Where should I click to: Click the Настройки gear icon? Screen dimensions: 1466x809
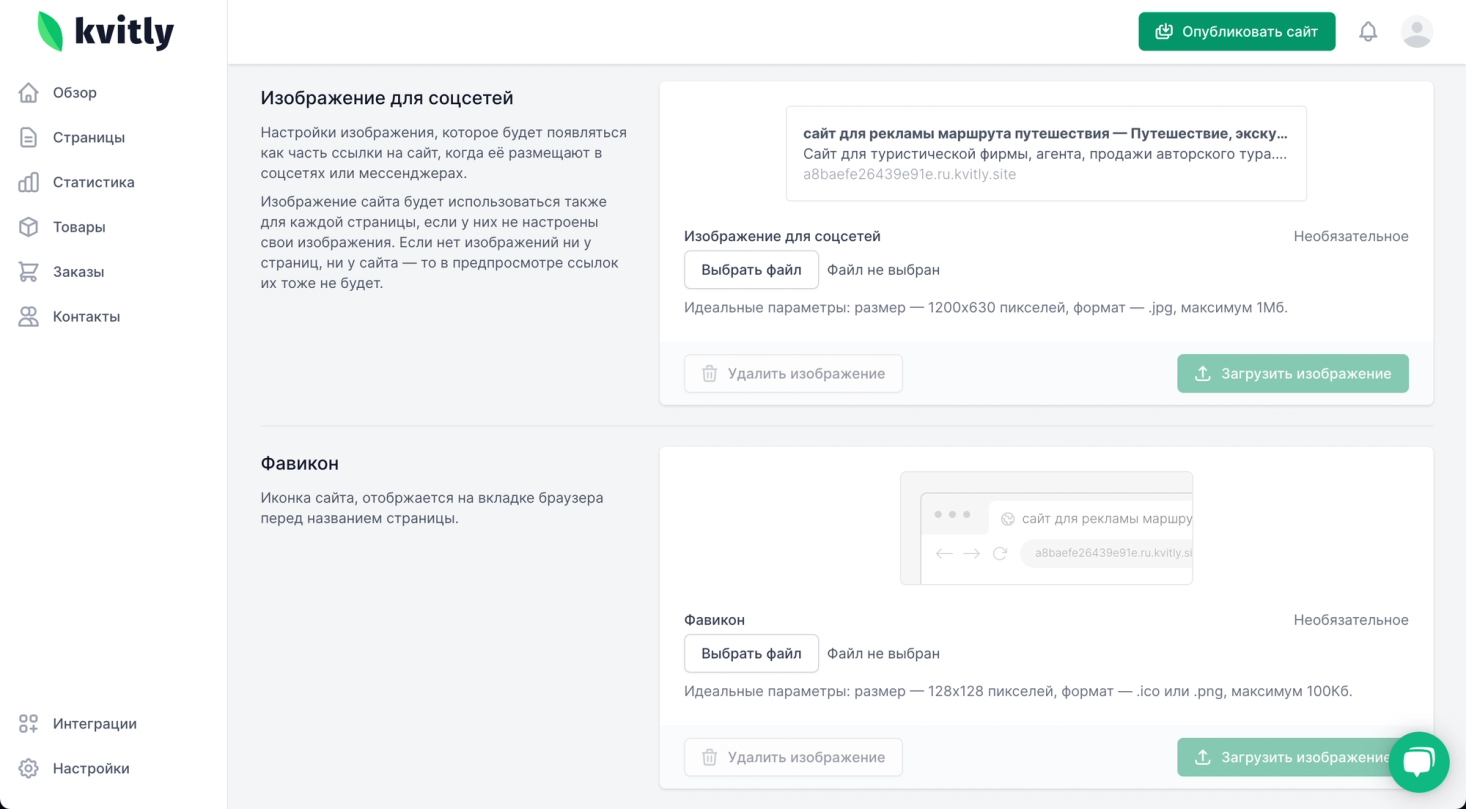point(29,769)
